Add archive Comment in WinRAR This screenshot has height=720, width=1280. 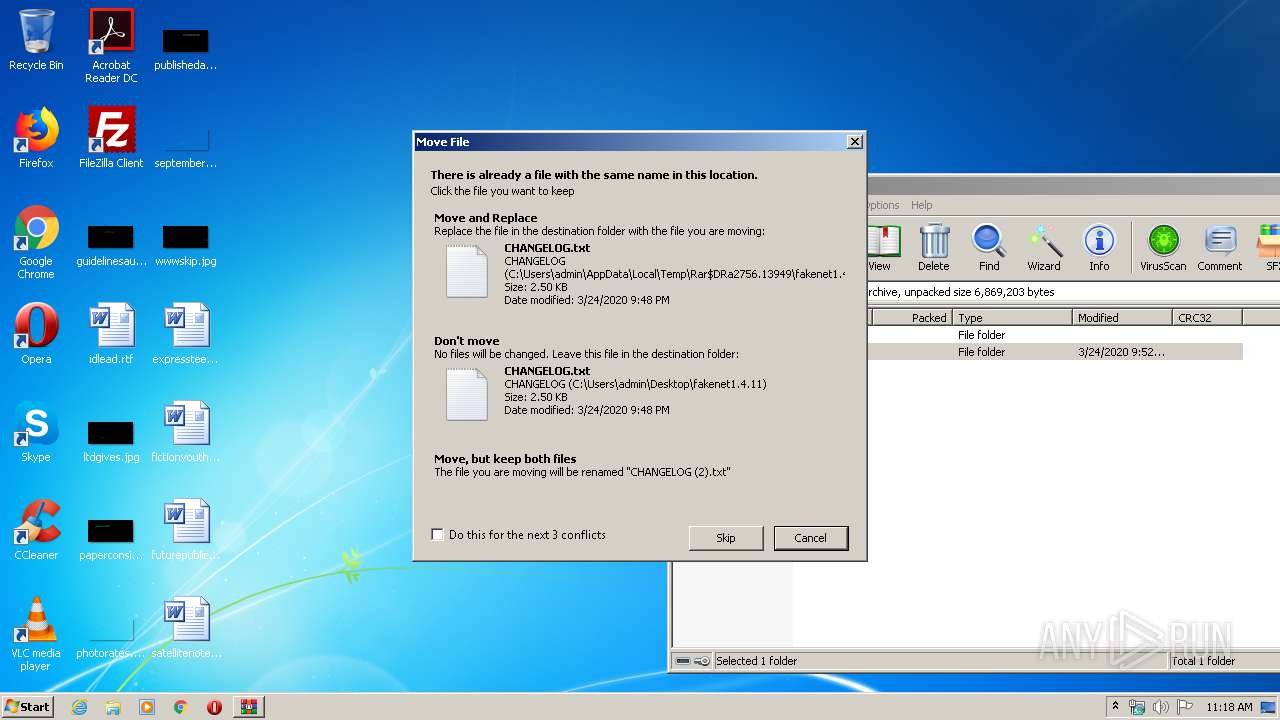1219,247
